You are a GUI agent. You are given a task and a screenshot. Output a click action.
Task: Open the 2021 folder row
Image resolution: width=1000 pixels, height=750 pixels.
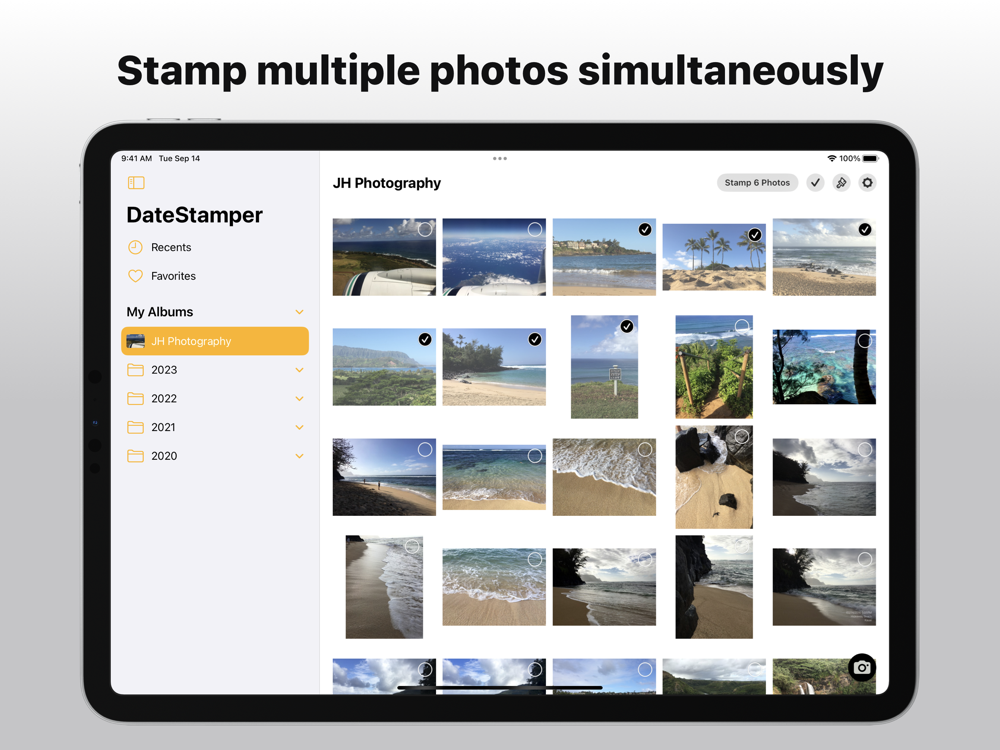(215, 427)
